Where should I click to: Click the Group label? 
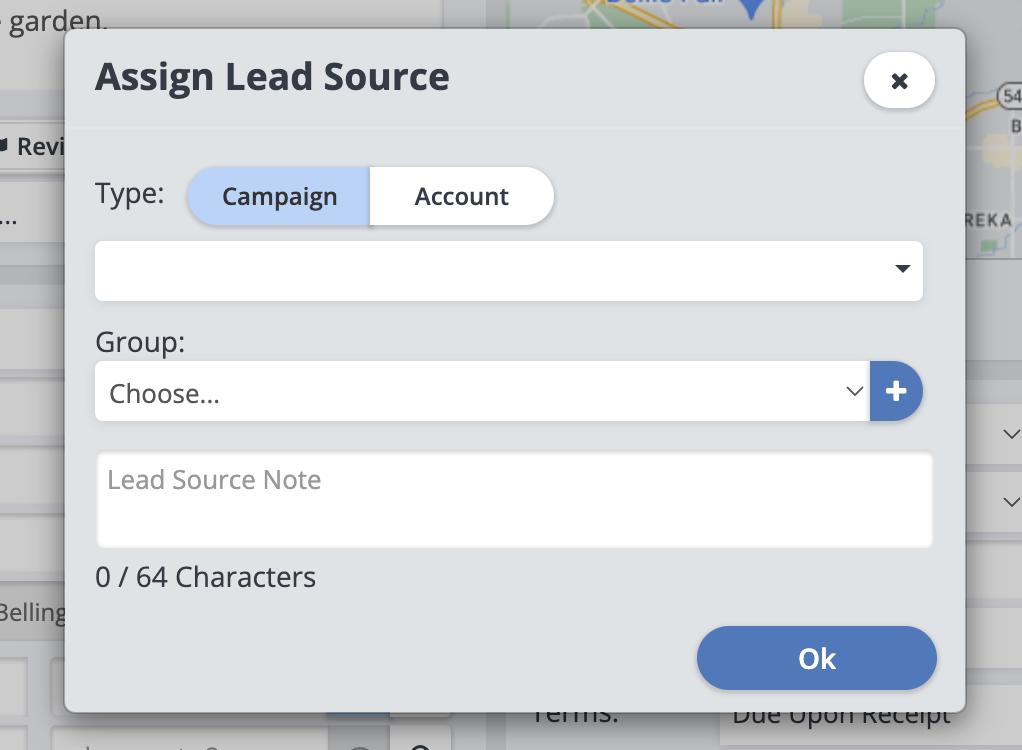click(x=141, y=342)
